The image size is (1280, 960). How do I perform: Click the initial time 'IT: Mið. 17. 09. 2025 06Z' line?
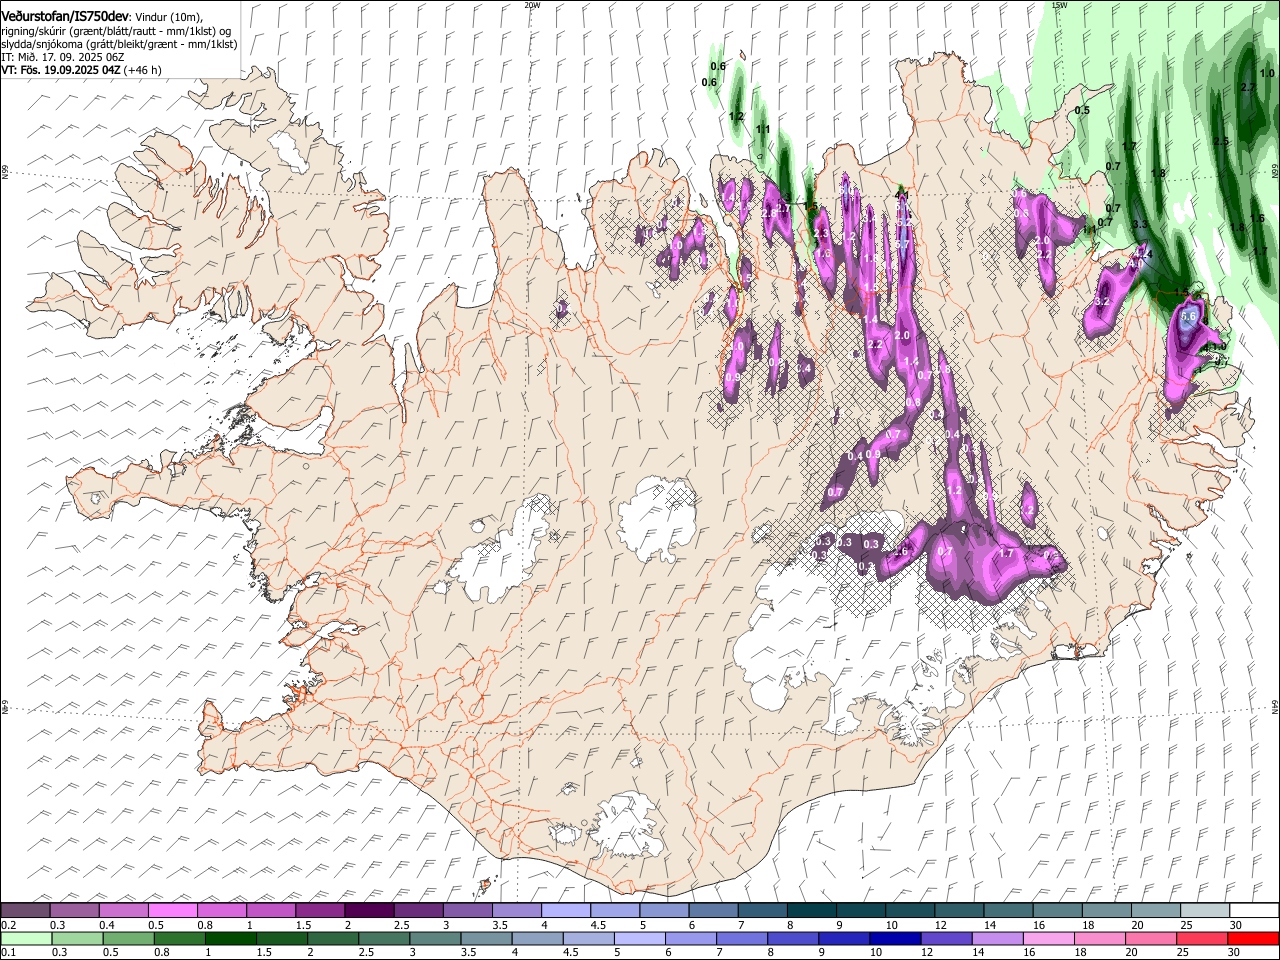(62, 57)
